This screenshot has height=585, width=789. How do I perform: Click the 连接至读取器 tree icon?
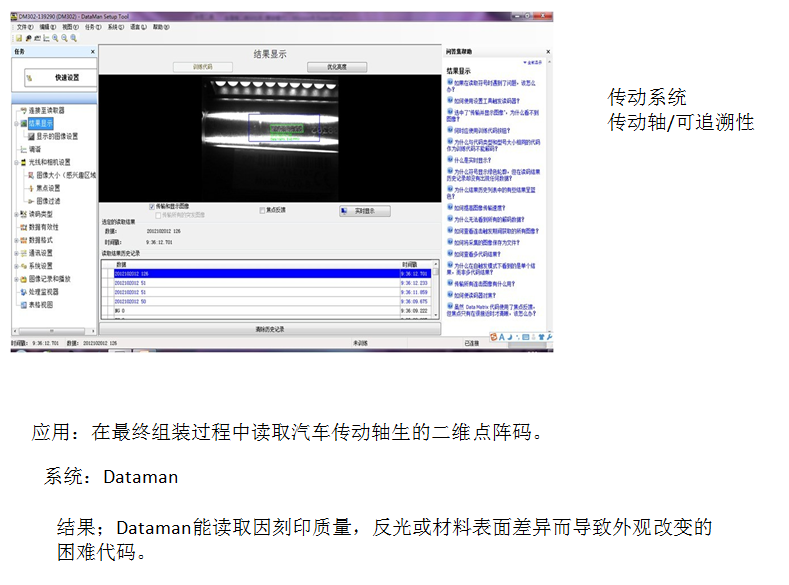click(23, 110)
